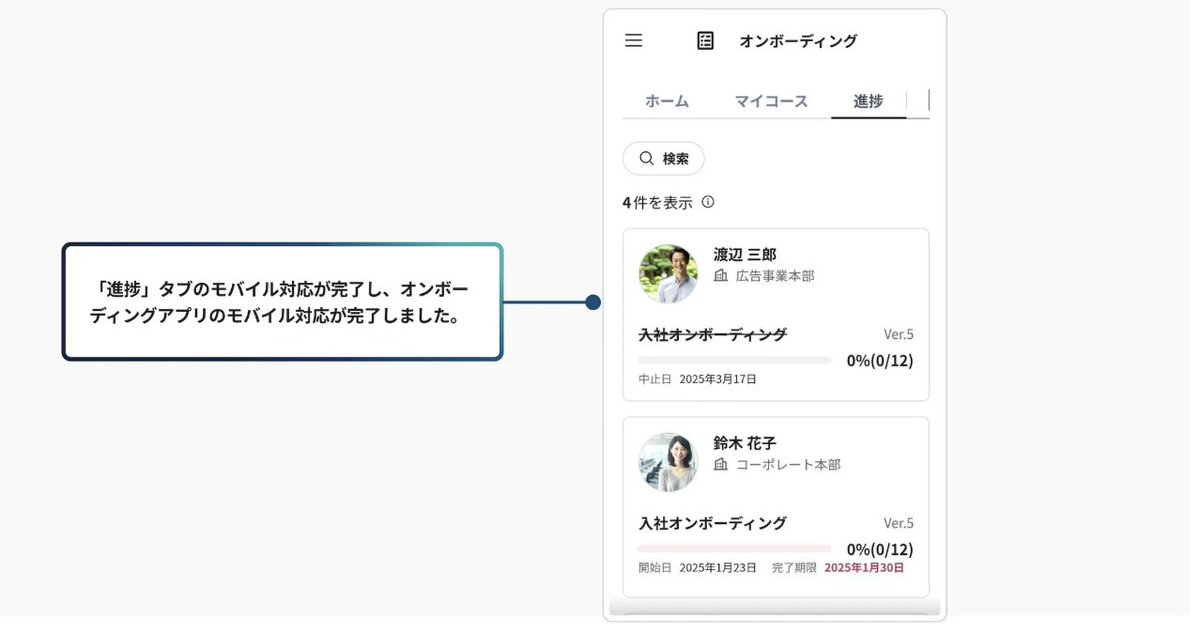Click 鈴木 花子's pink progress bar
1200x633 pixels.
point(735,548)
